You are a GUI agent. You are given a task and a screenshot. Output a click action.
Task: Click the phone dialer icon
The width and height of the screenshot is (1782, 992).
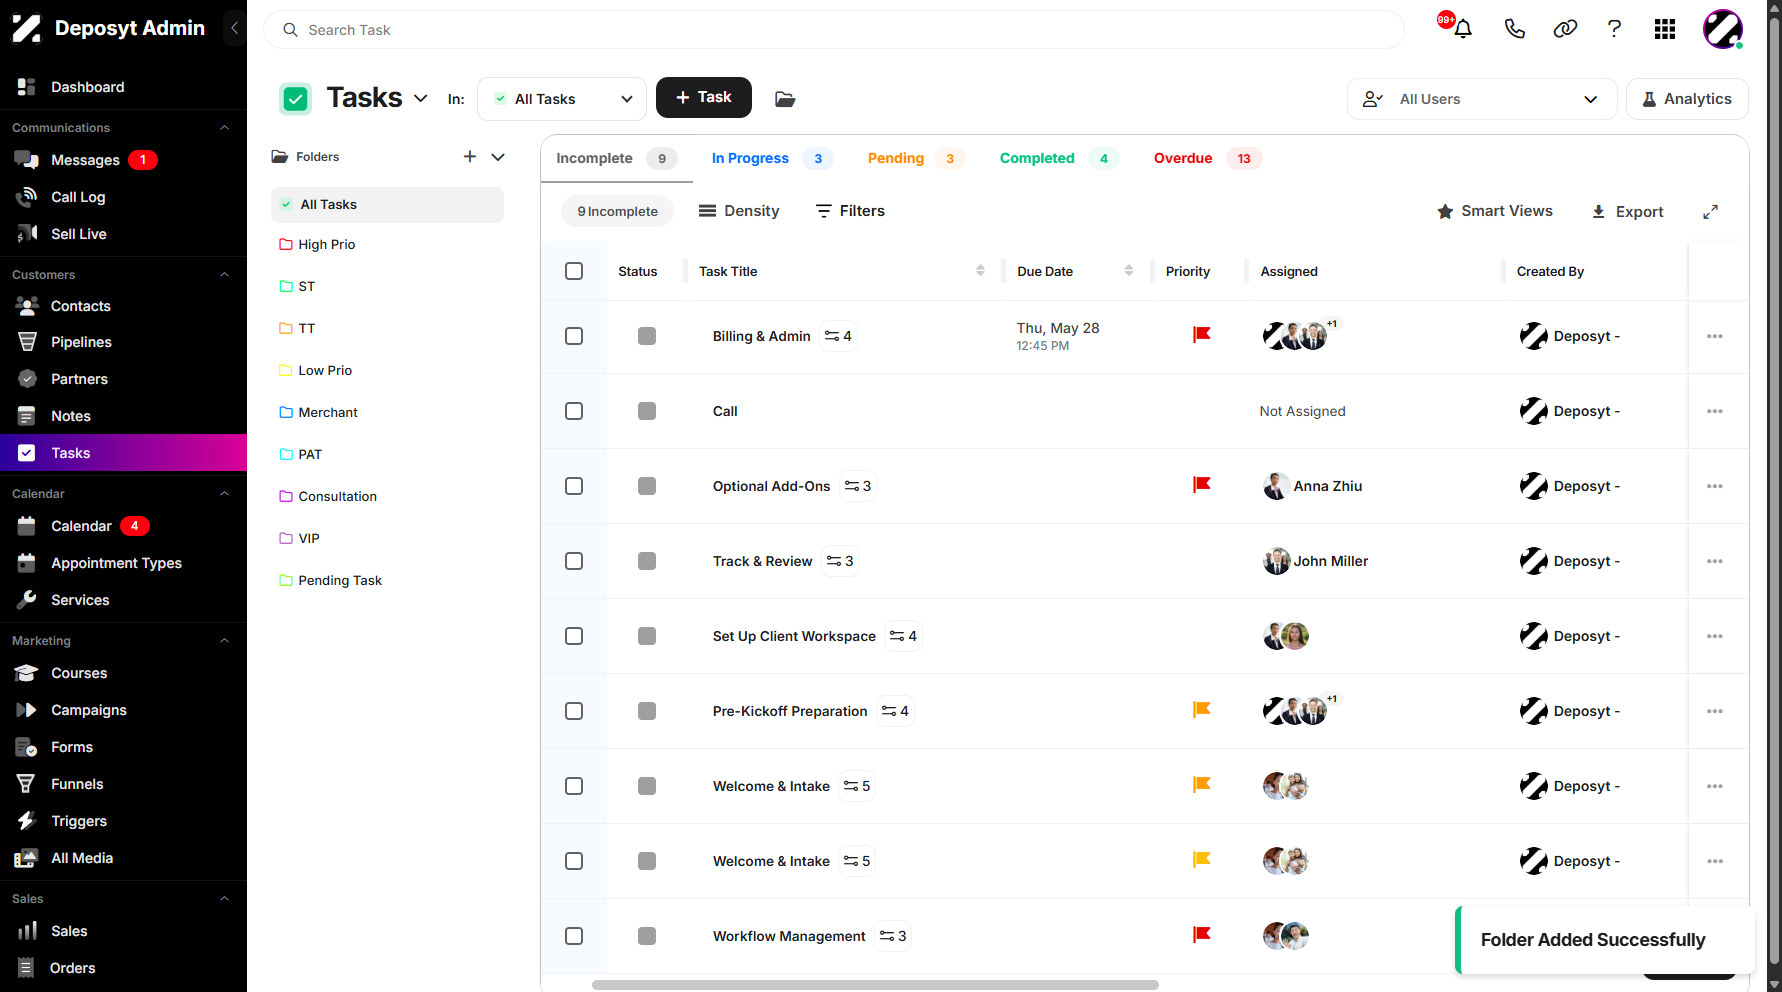pos(1515,29)
